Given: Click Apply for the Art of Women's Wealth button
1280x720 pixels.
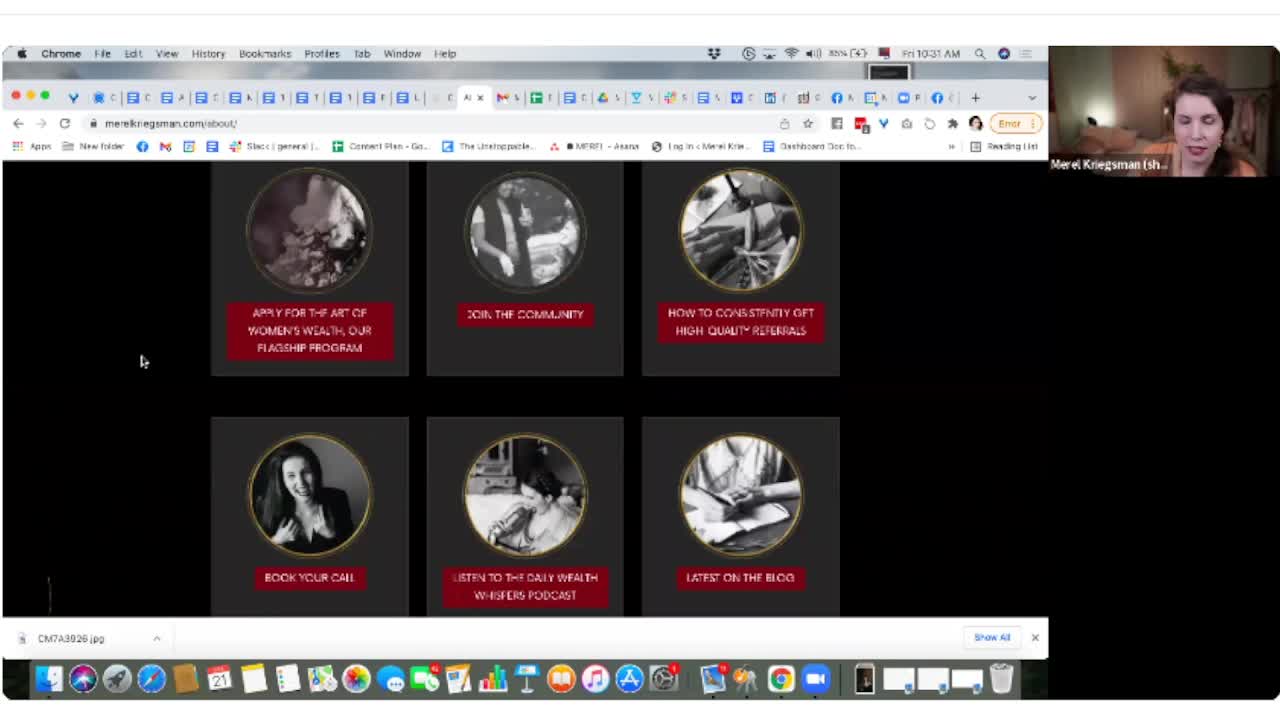Looking at the screenshot, I should point(310,330).
